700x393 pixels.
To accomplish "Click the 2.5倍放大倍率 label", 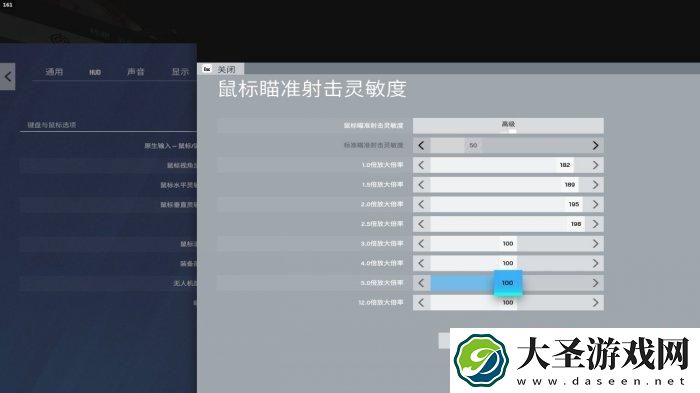I will (x=382, y=224).
